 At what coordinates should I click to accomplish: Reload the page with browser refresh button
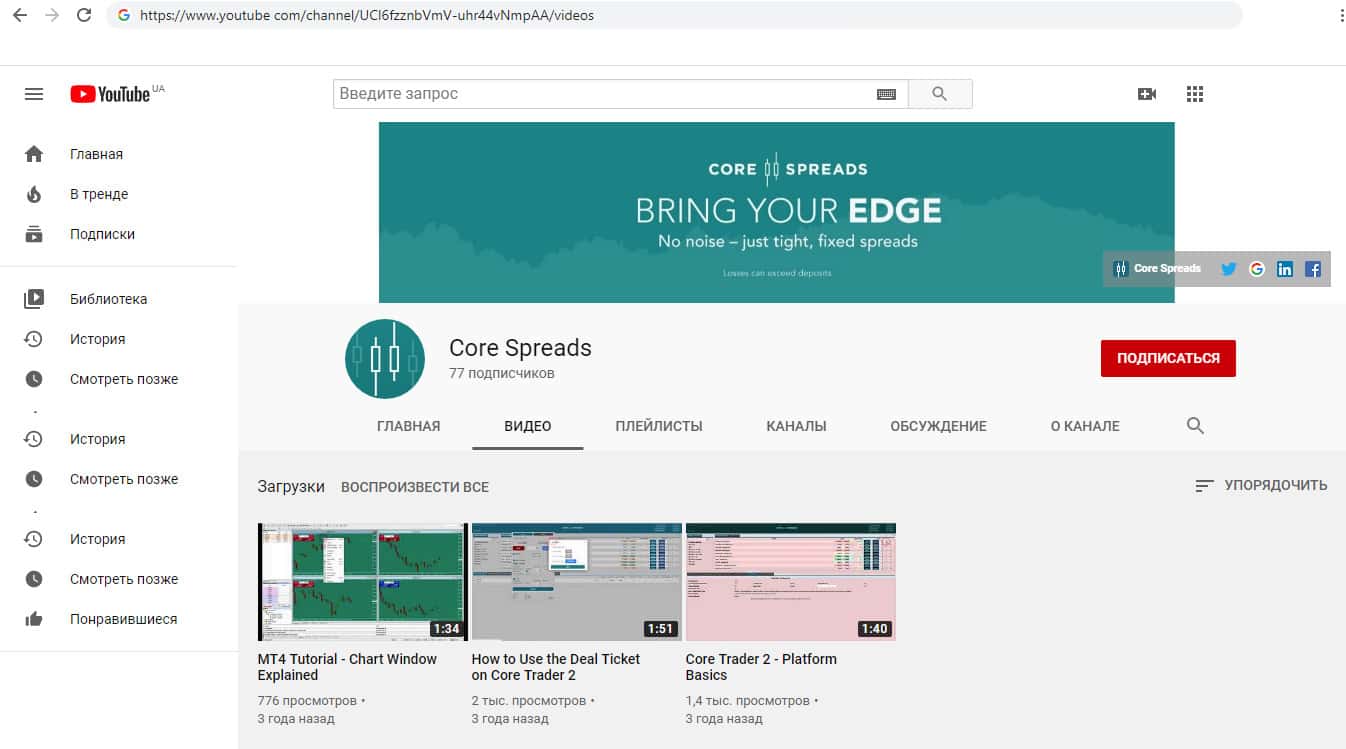[x=84, y=16]
